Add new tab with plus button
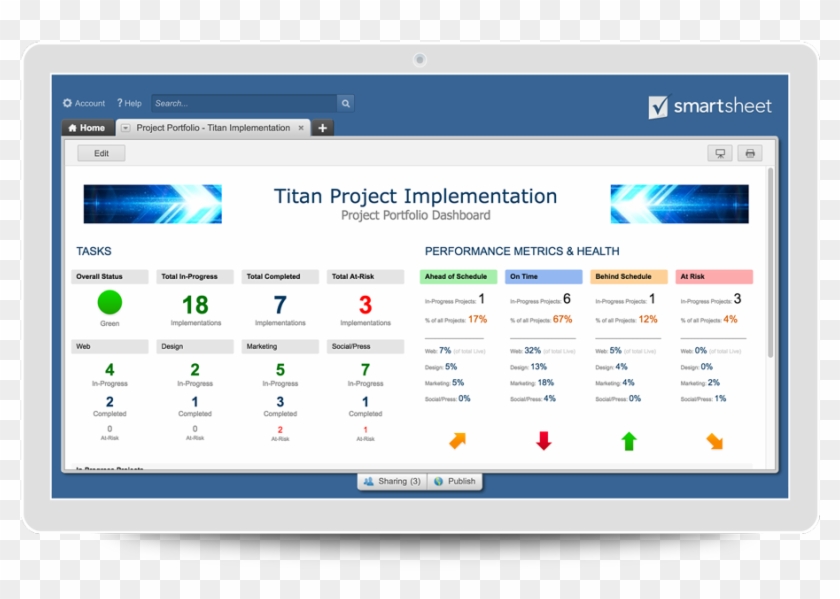Viewport: 840px width, 599px height. click(322, 128)
